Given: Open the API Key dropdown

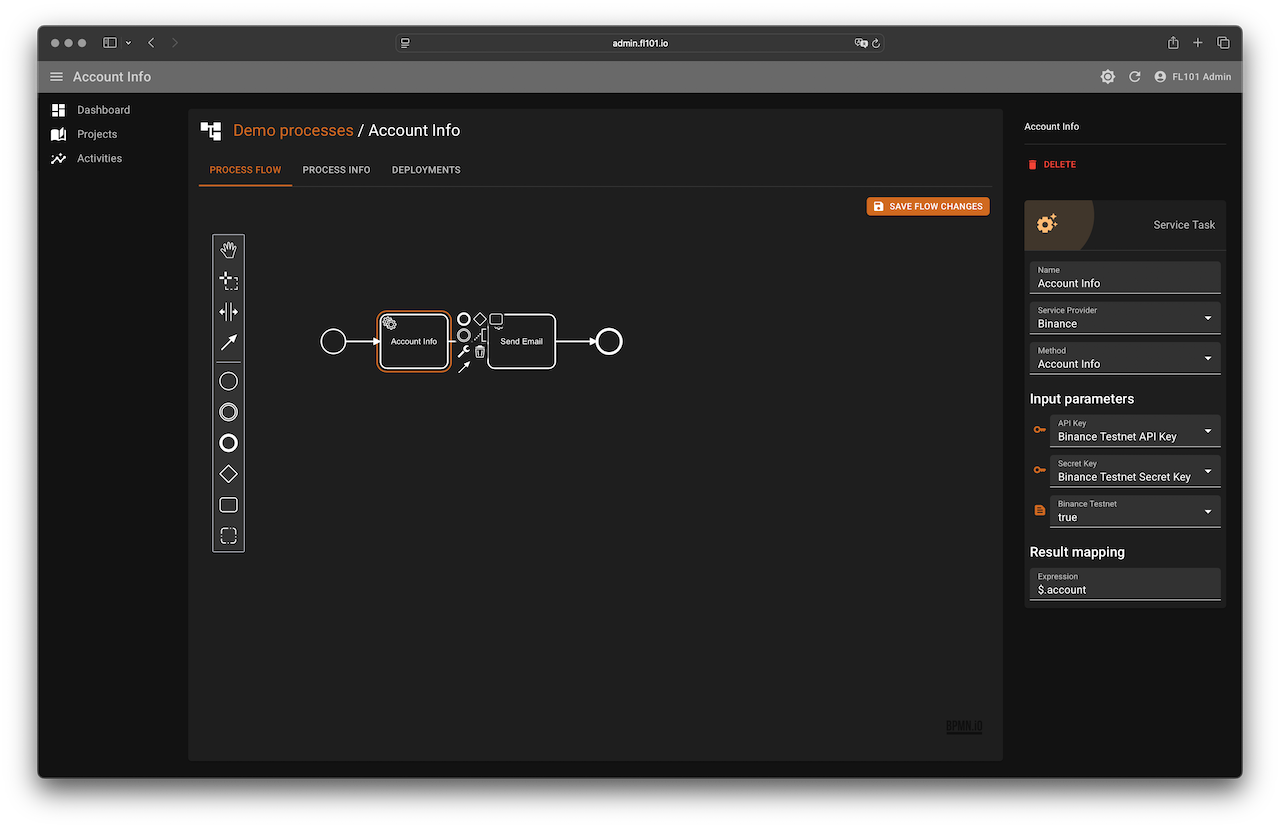Looking at the screenshot, I should [1134, 431].
